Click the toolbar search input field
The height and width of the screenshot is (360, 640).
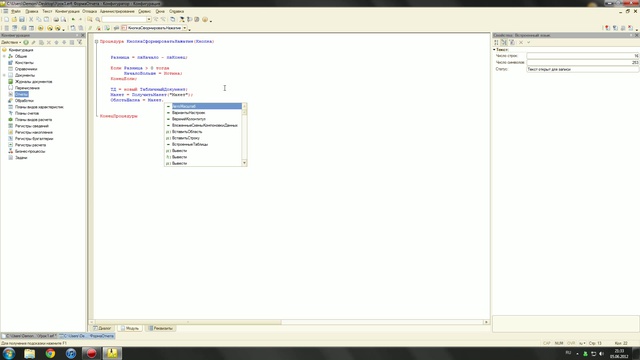[124, 19]
